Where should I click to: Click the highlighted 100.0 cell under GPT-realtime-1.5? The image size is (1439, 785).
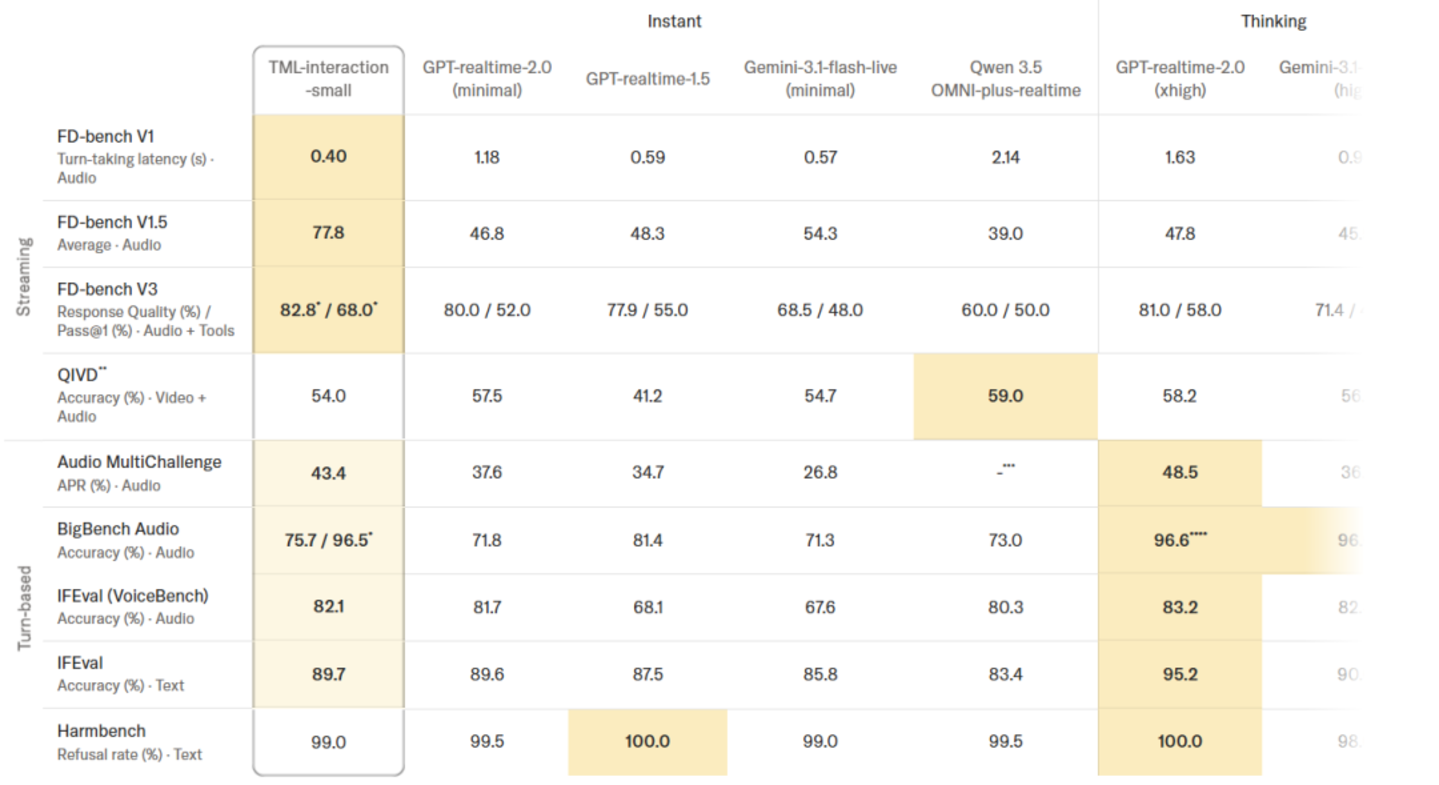(x=648, y=742)
